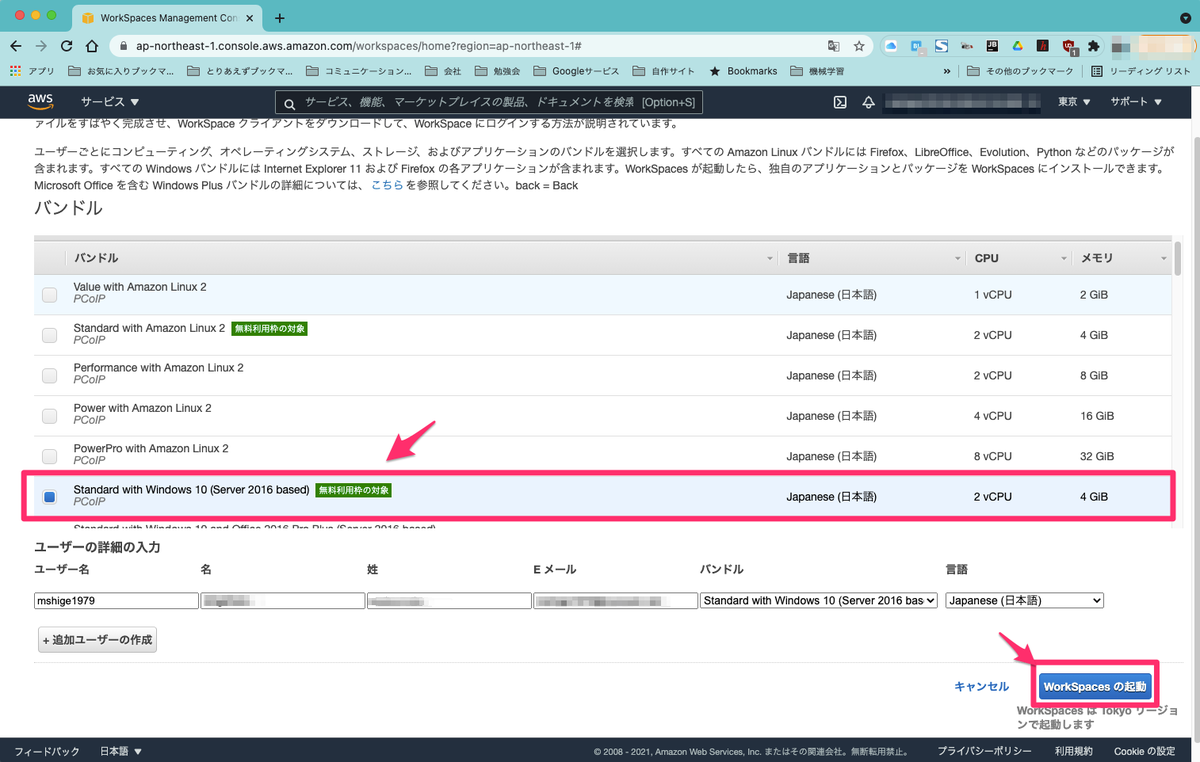The width and height of the screenshot is (1200, 762).
Task: Click the AWS service search input field
Action: pos(490,103)
